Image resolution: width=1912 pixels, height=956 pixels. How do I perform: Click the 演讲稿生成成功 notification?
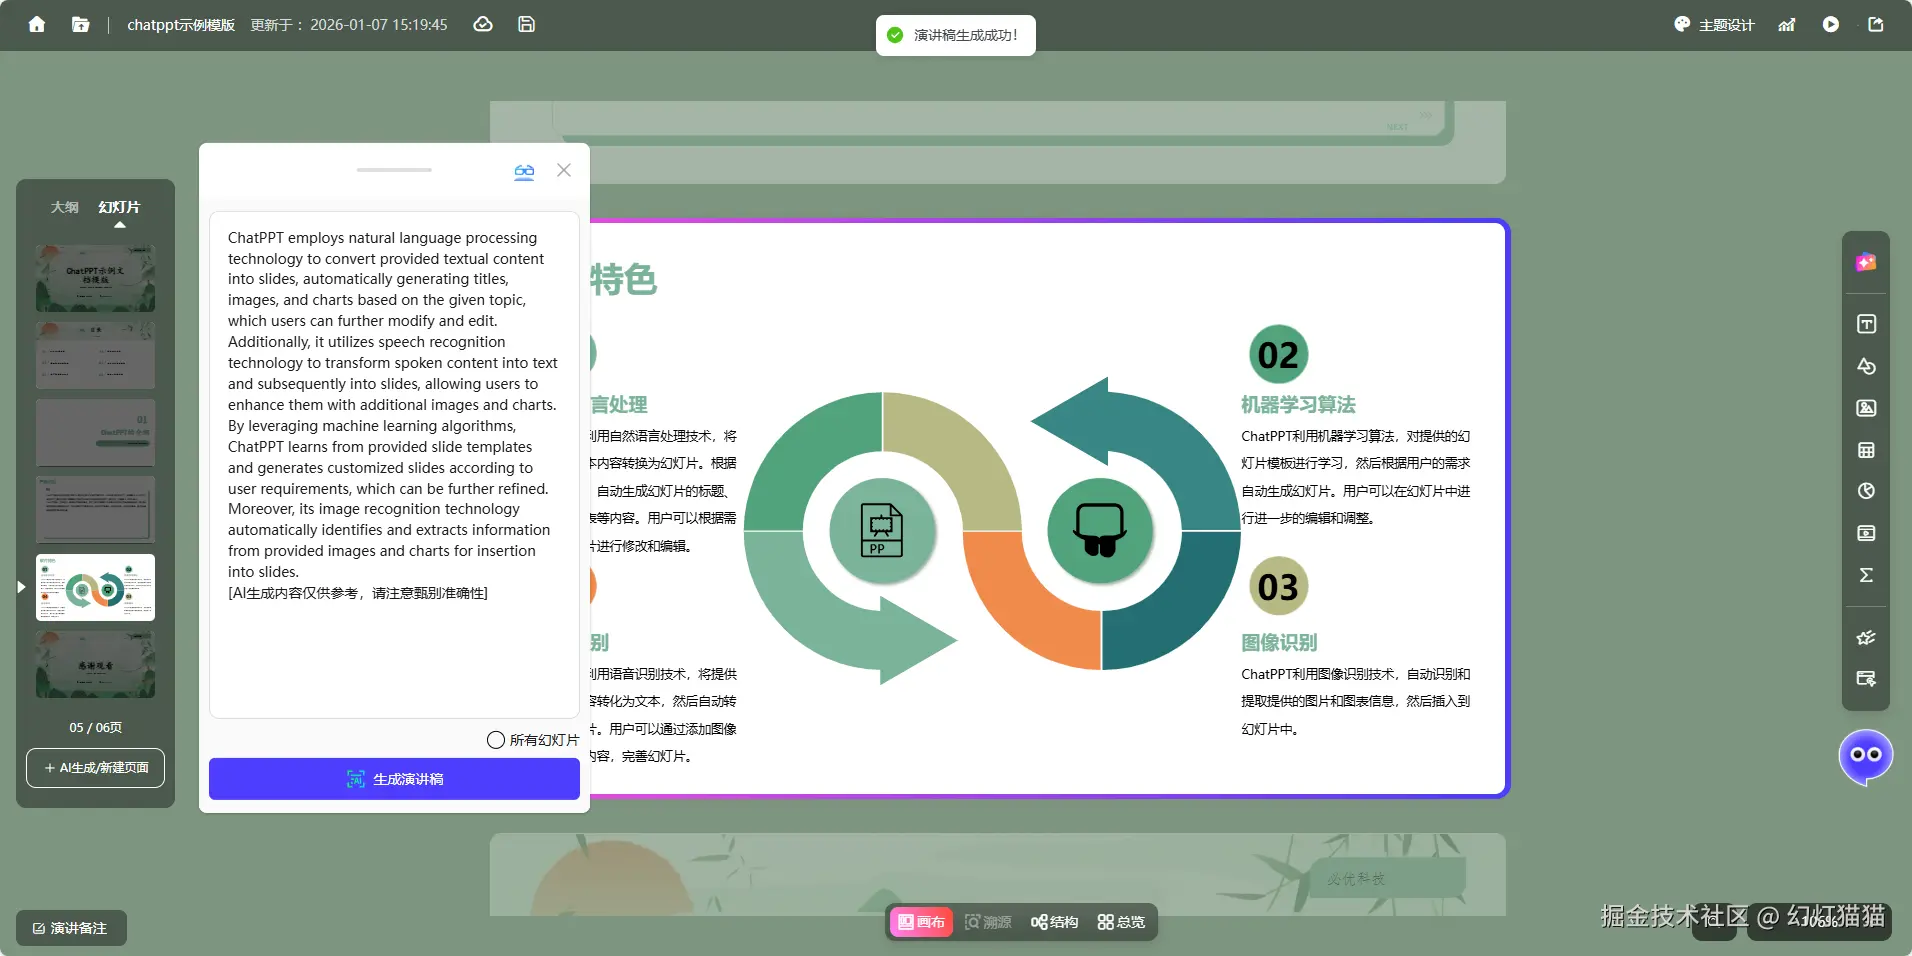click(x=956, y=35)
